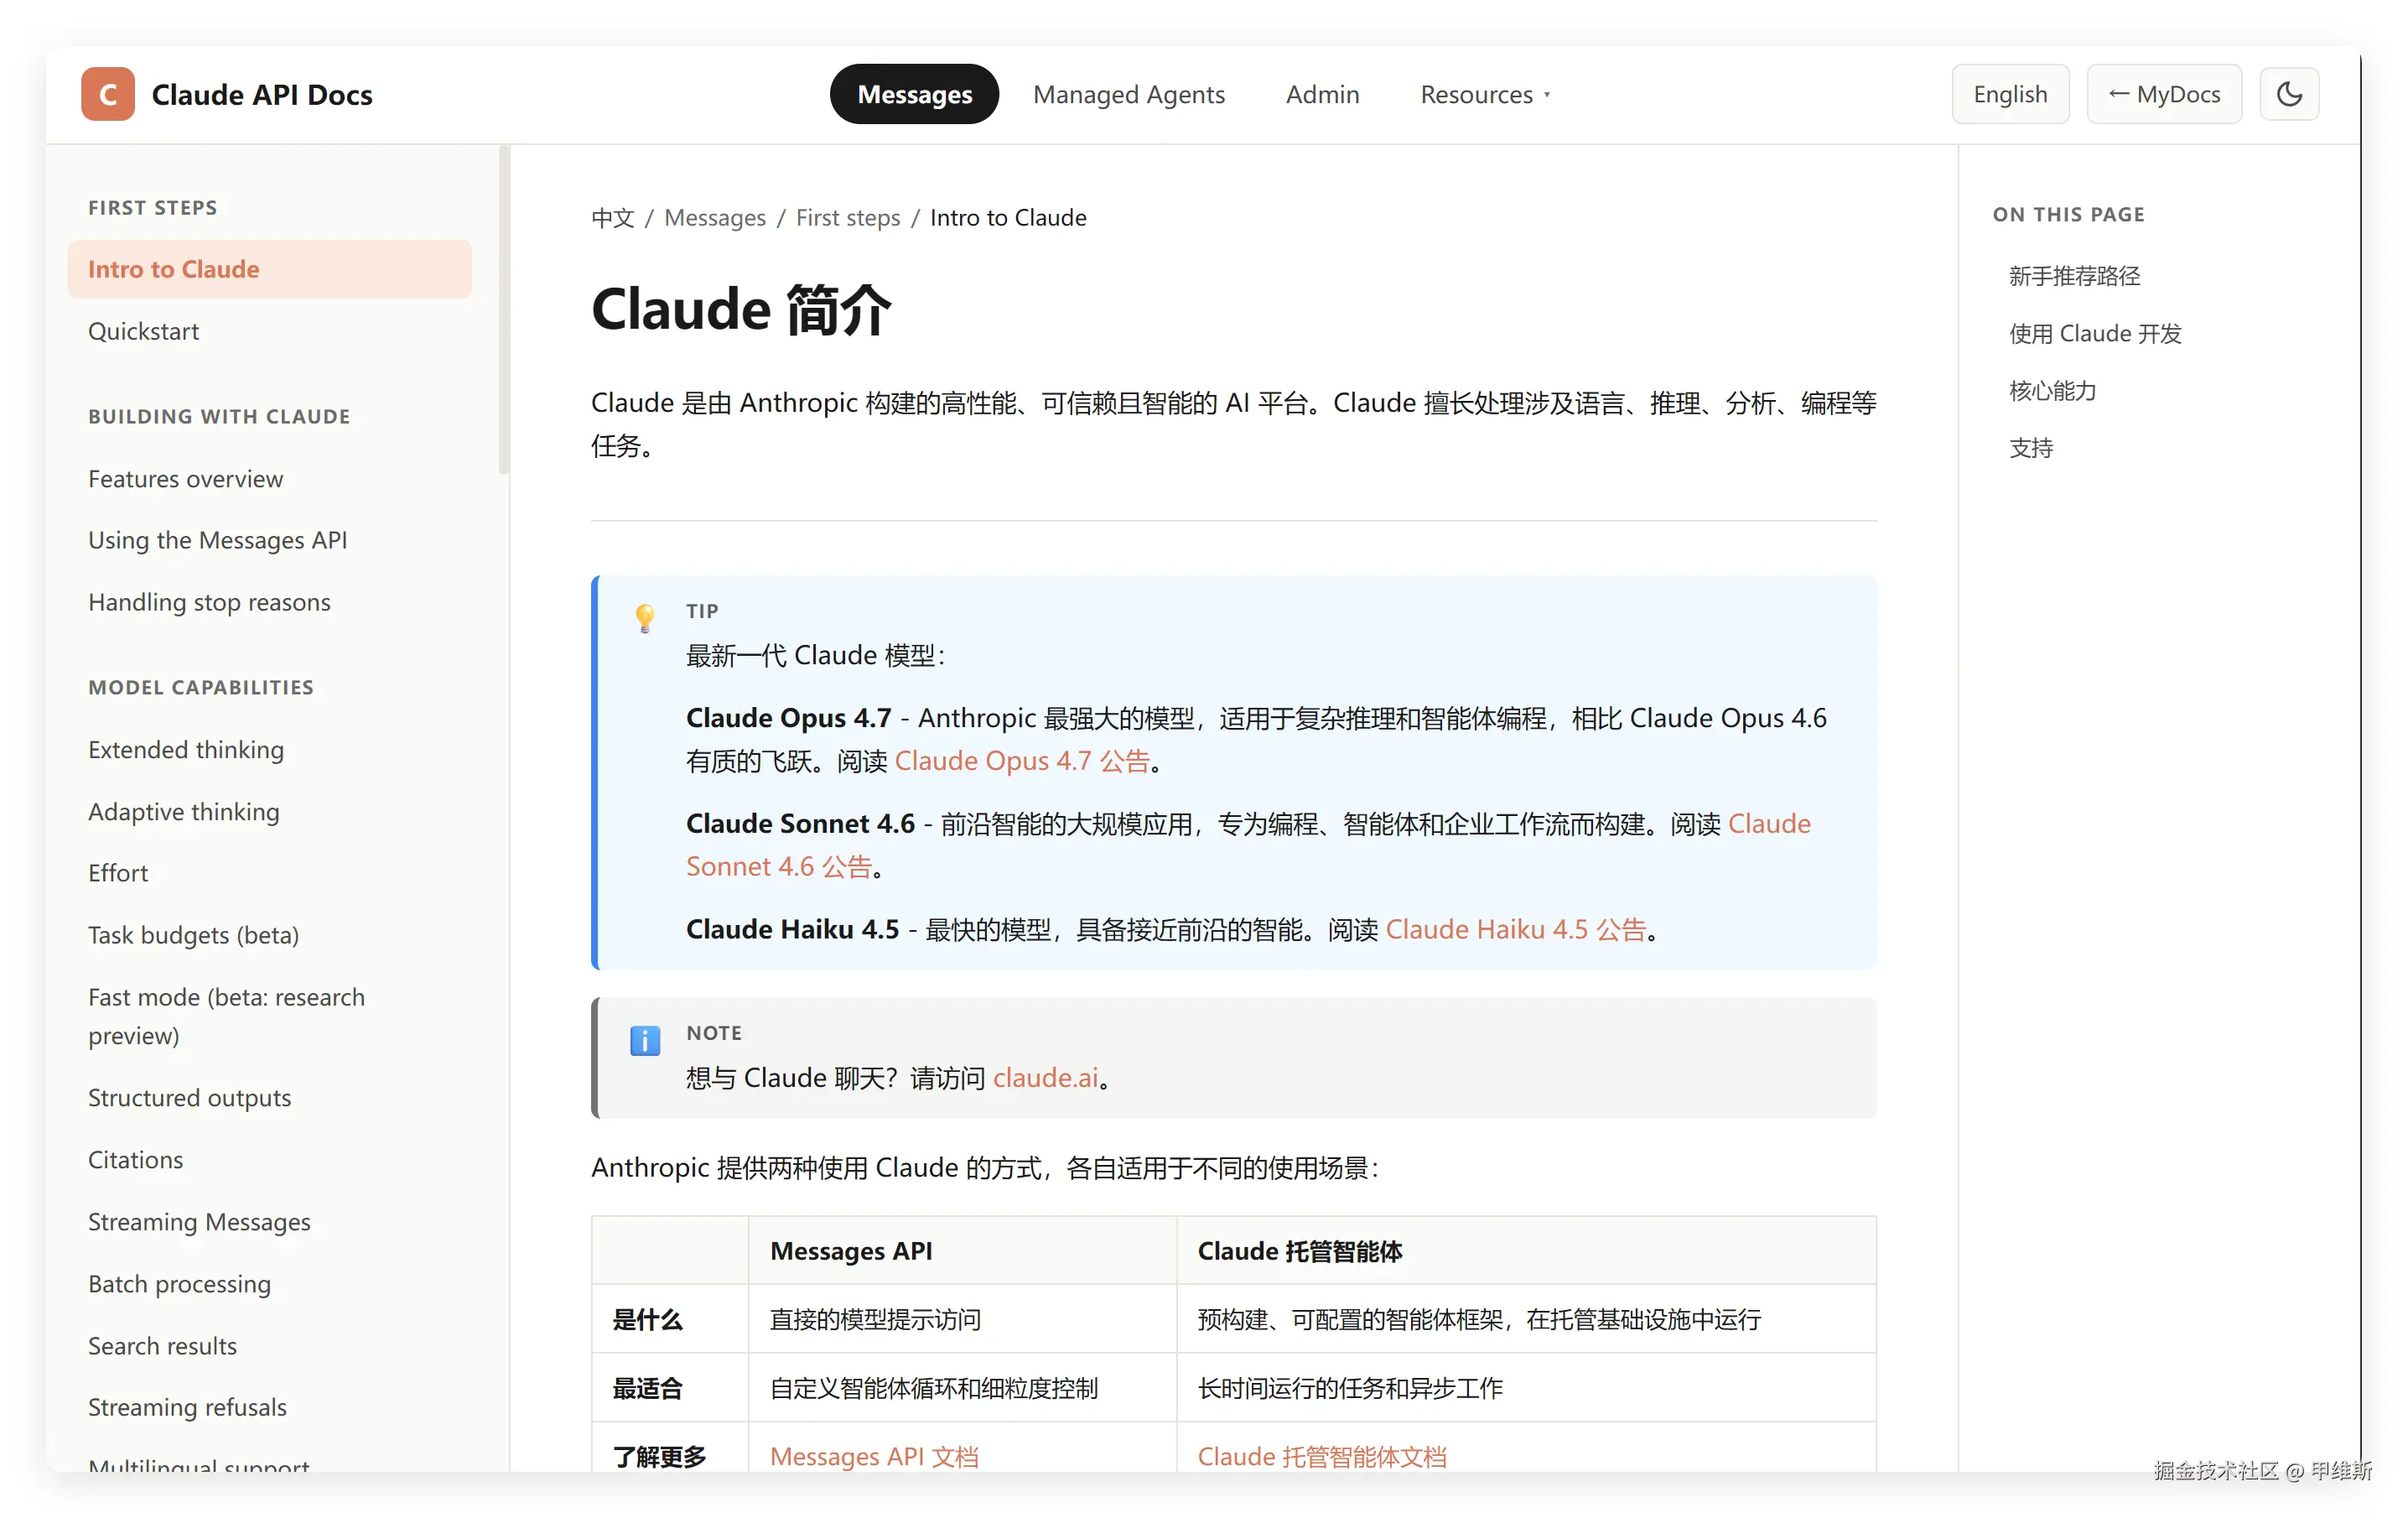Jump to 新手推荐路径 section

2074,276
